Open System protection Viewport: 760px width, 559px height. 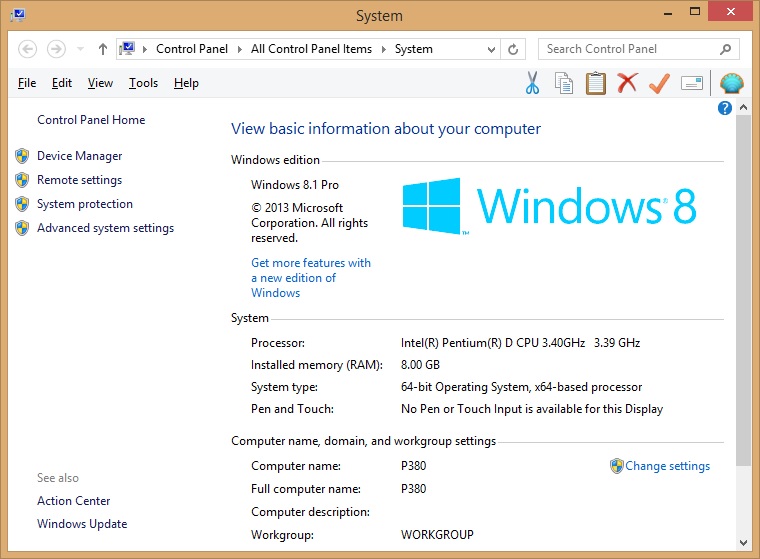click(85, 204)
